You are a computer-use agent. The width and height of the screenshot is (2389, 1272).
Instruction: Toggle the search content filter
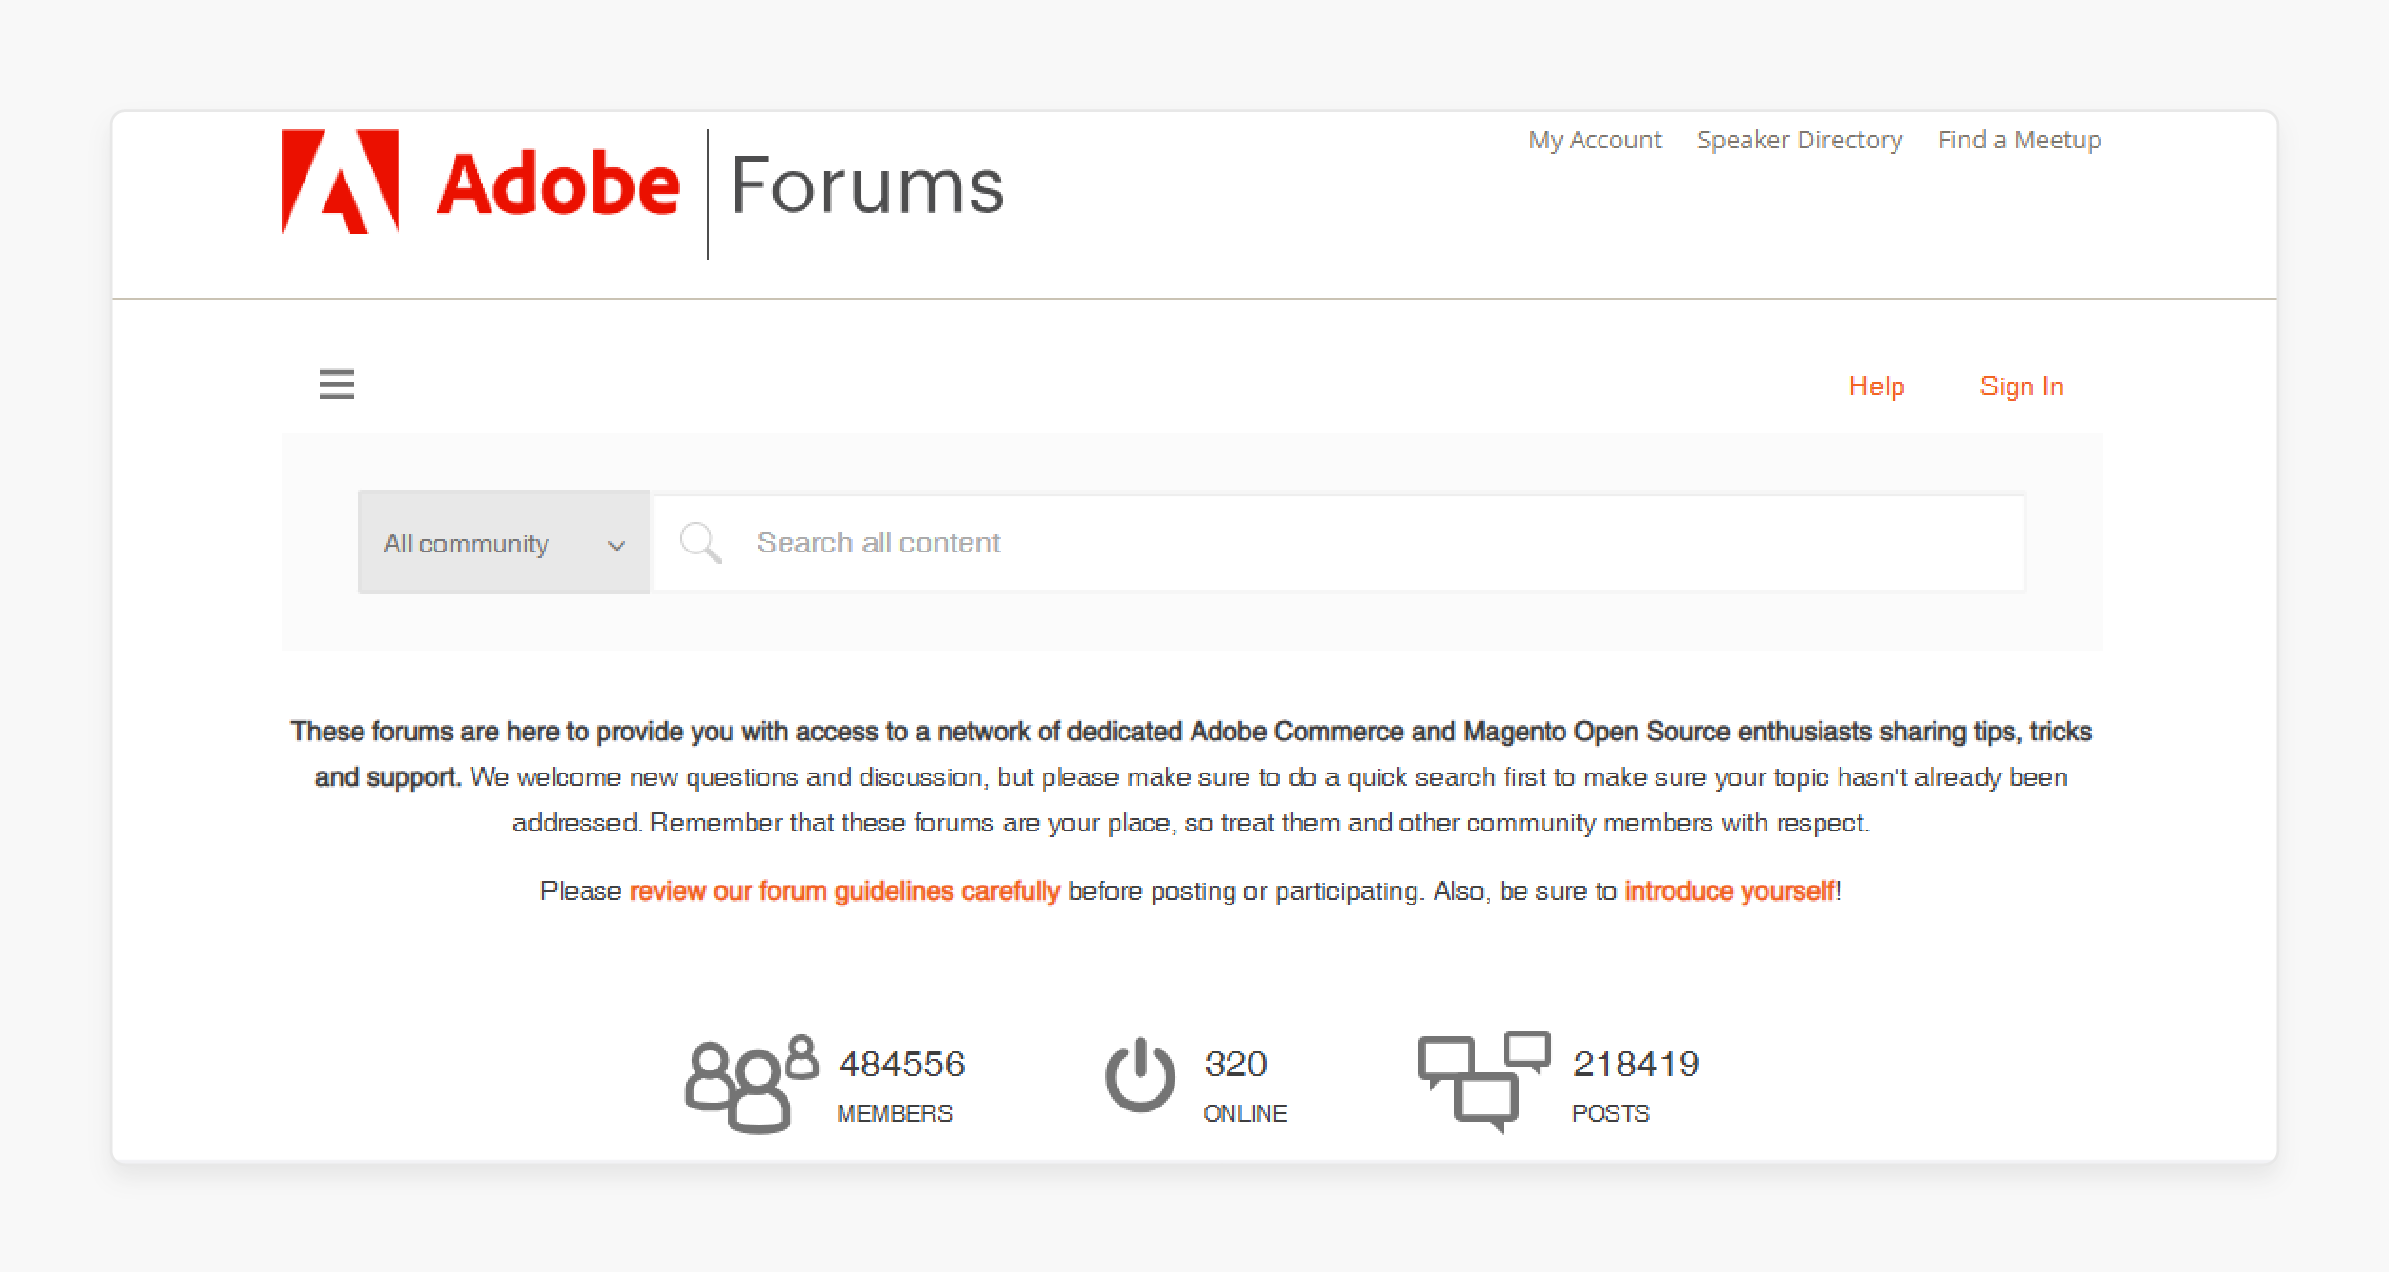coord(501,542)
